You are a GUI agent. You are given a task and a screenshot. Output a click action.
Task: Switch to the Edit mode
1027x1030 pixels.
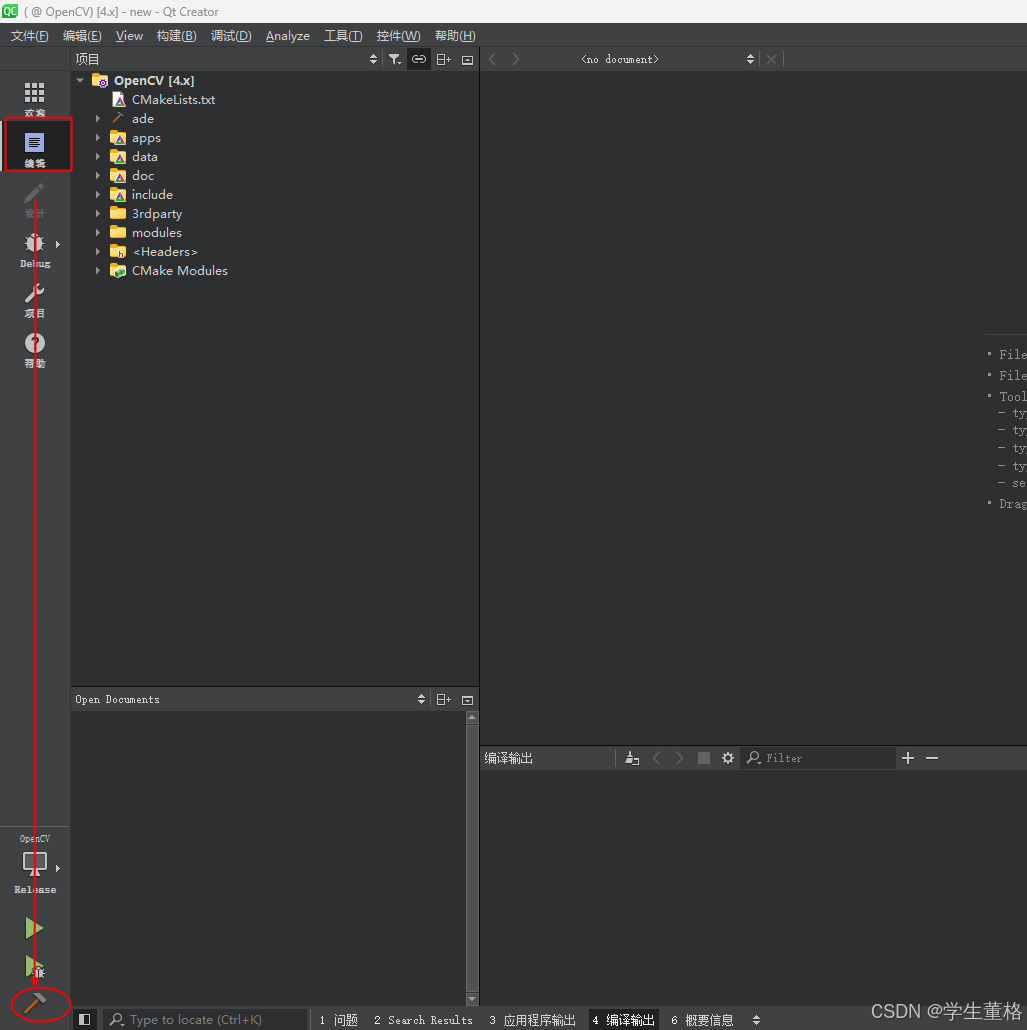click(x=35, y=149)
